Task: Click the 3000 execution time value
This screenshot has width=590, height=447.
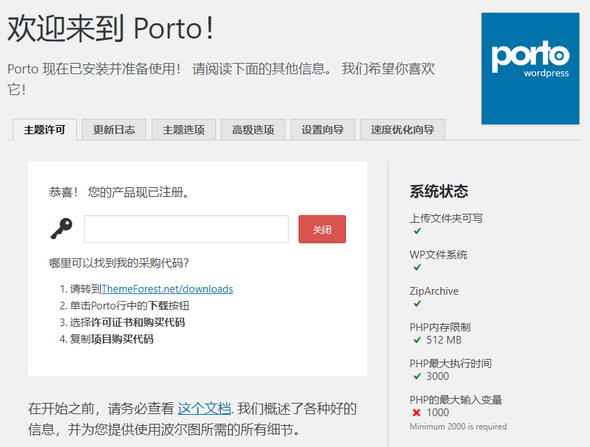Action: 438,376
